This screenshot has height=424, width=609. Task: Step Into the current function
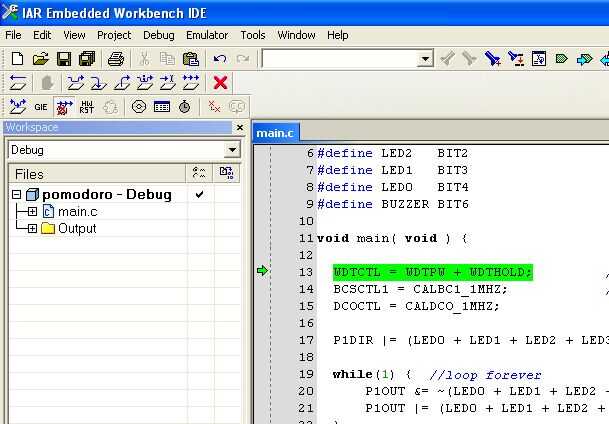pyautogui.click(x=99, y=83)
